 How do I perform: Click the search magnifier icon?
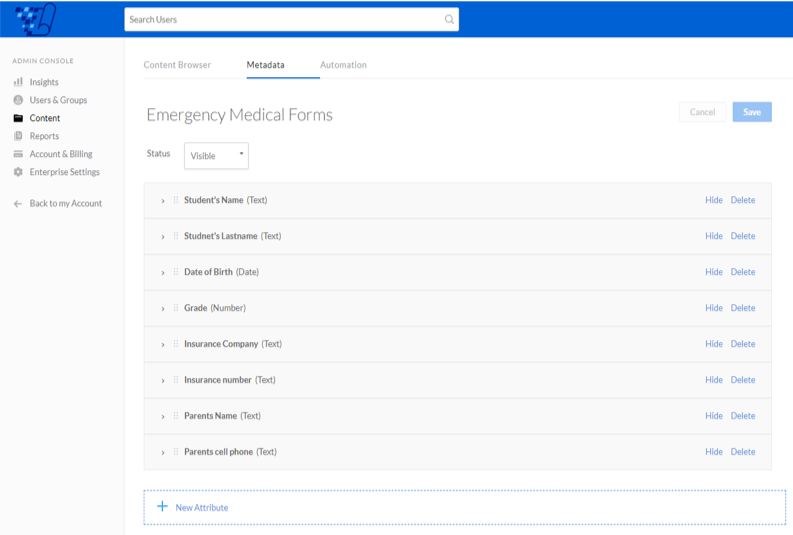pos(449,19)
